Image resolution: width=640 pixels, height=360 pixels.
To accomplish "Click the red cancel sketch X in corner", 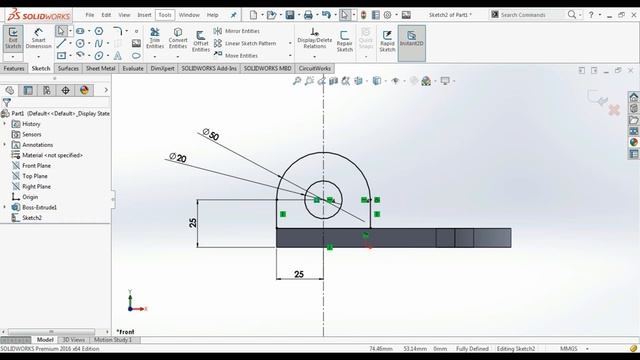I will tap(614, 110).
